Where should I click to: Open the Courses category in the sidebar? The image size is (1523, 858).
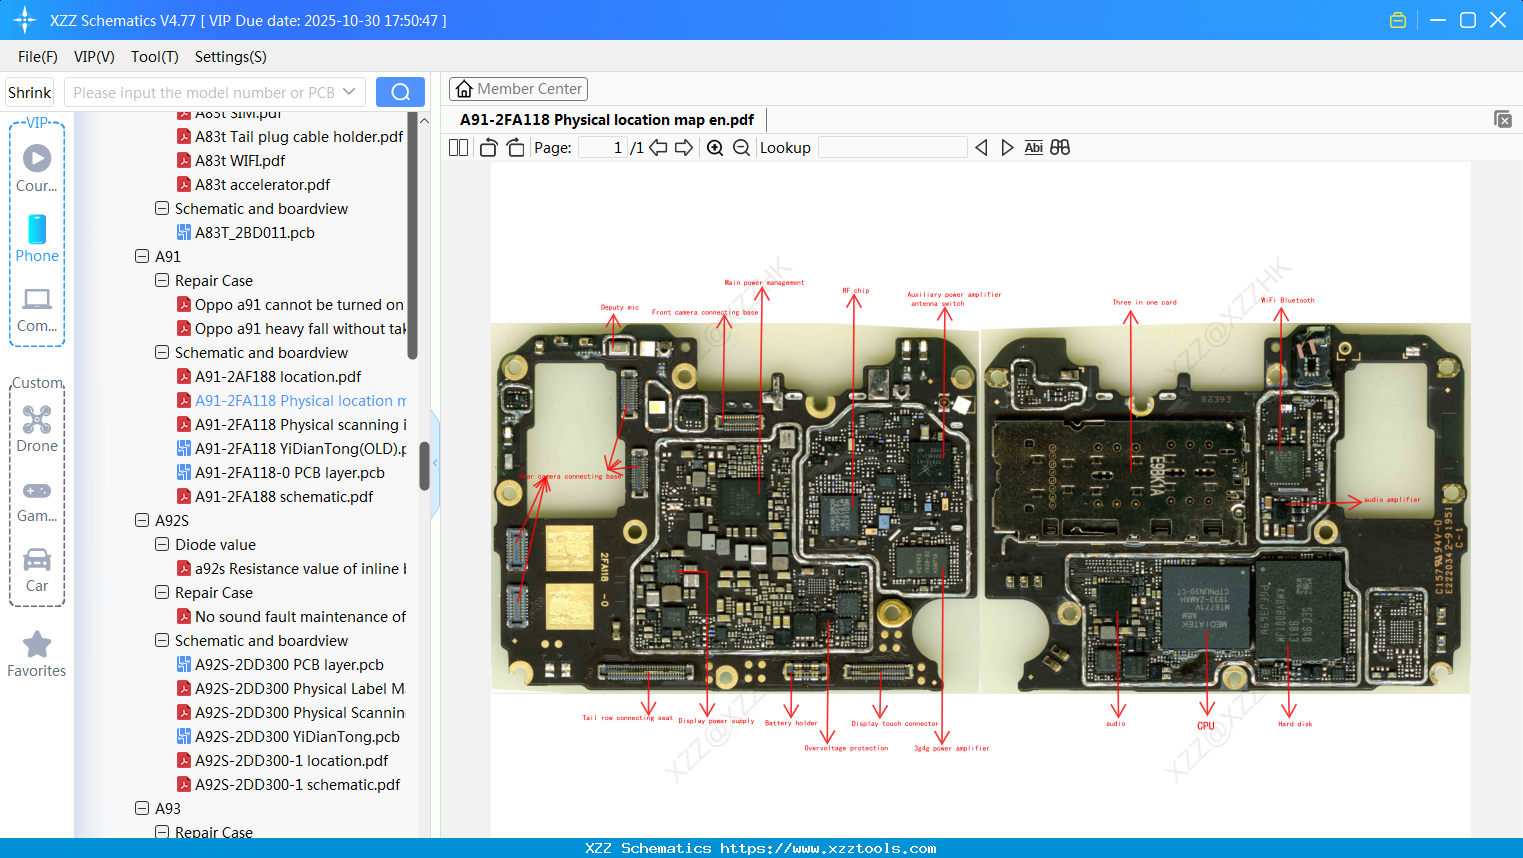[37, 168]
